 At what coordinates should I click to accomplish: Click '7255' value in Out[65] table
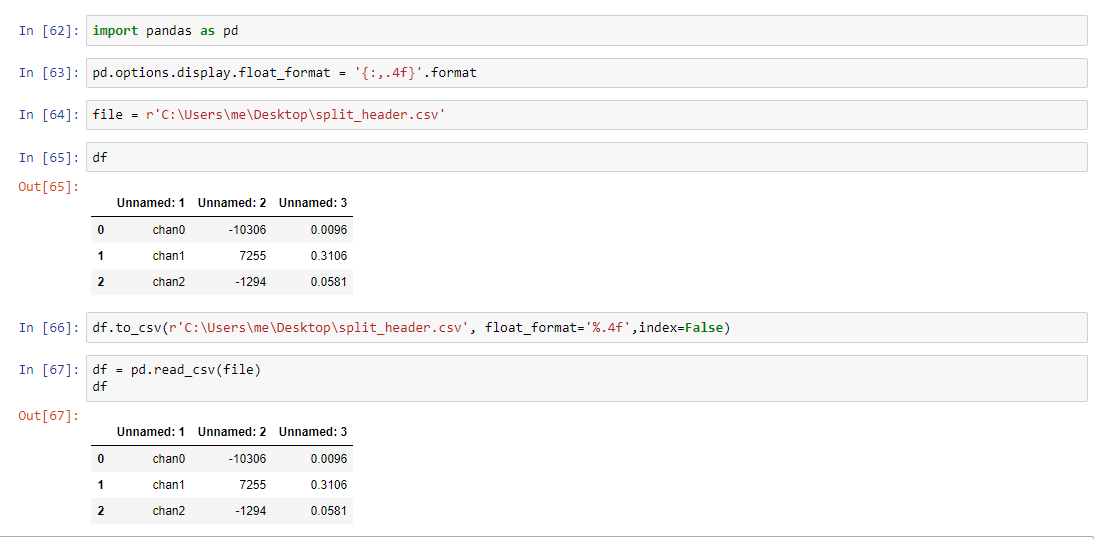tap(253, 256)
